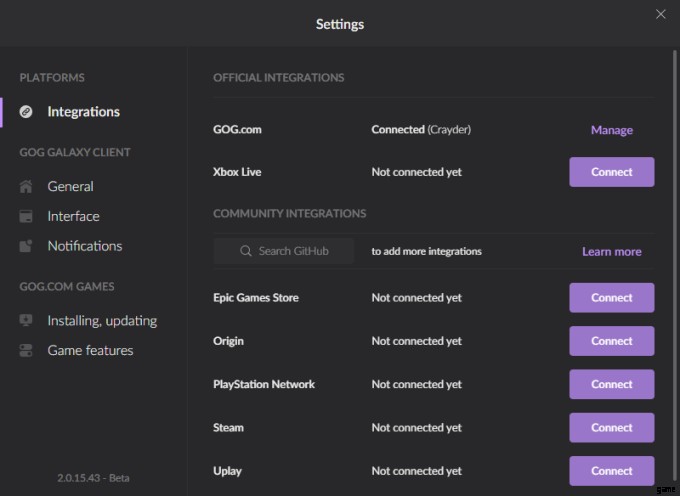Focus the Search GitHub input field
The height and width of the screenshot is (496, 680).
tap(292, 251)
